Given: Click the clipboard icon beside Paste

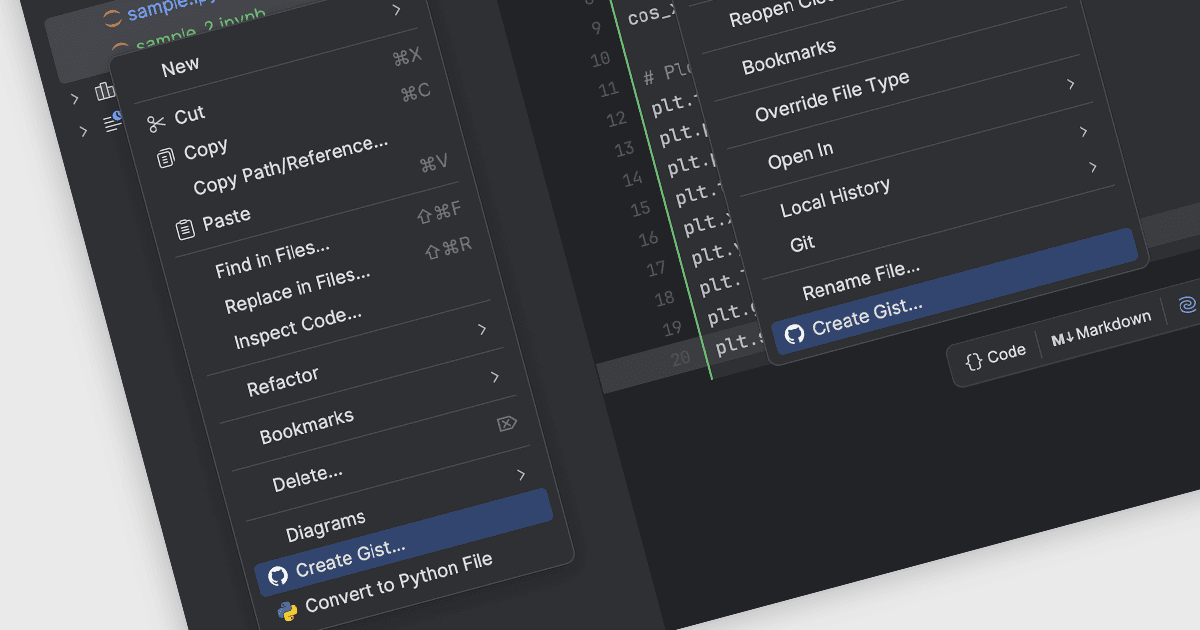Looking at the screenshot, I should click(185, 229).
